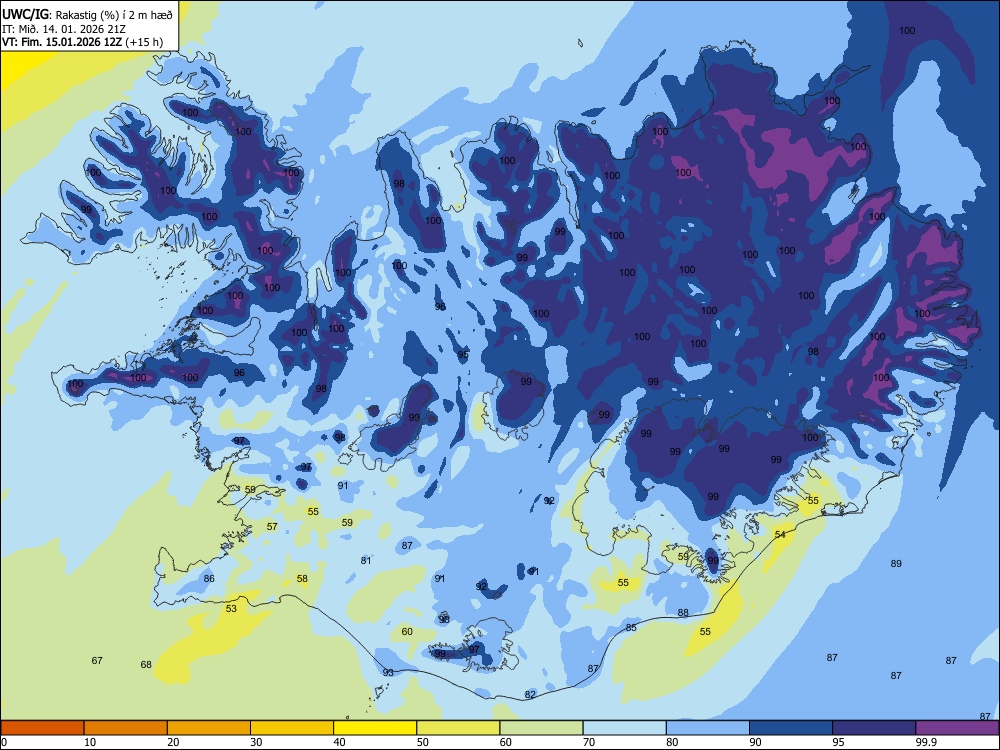
Task: Click the legend scale tick label '90'
Action: (x=755, y=742)
